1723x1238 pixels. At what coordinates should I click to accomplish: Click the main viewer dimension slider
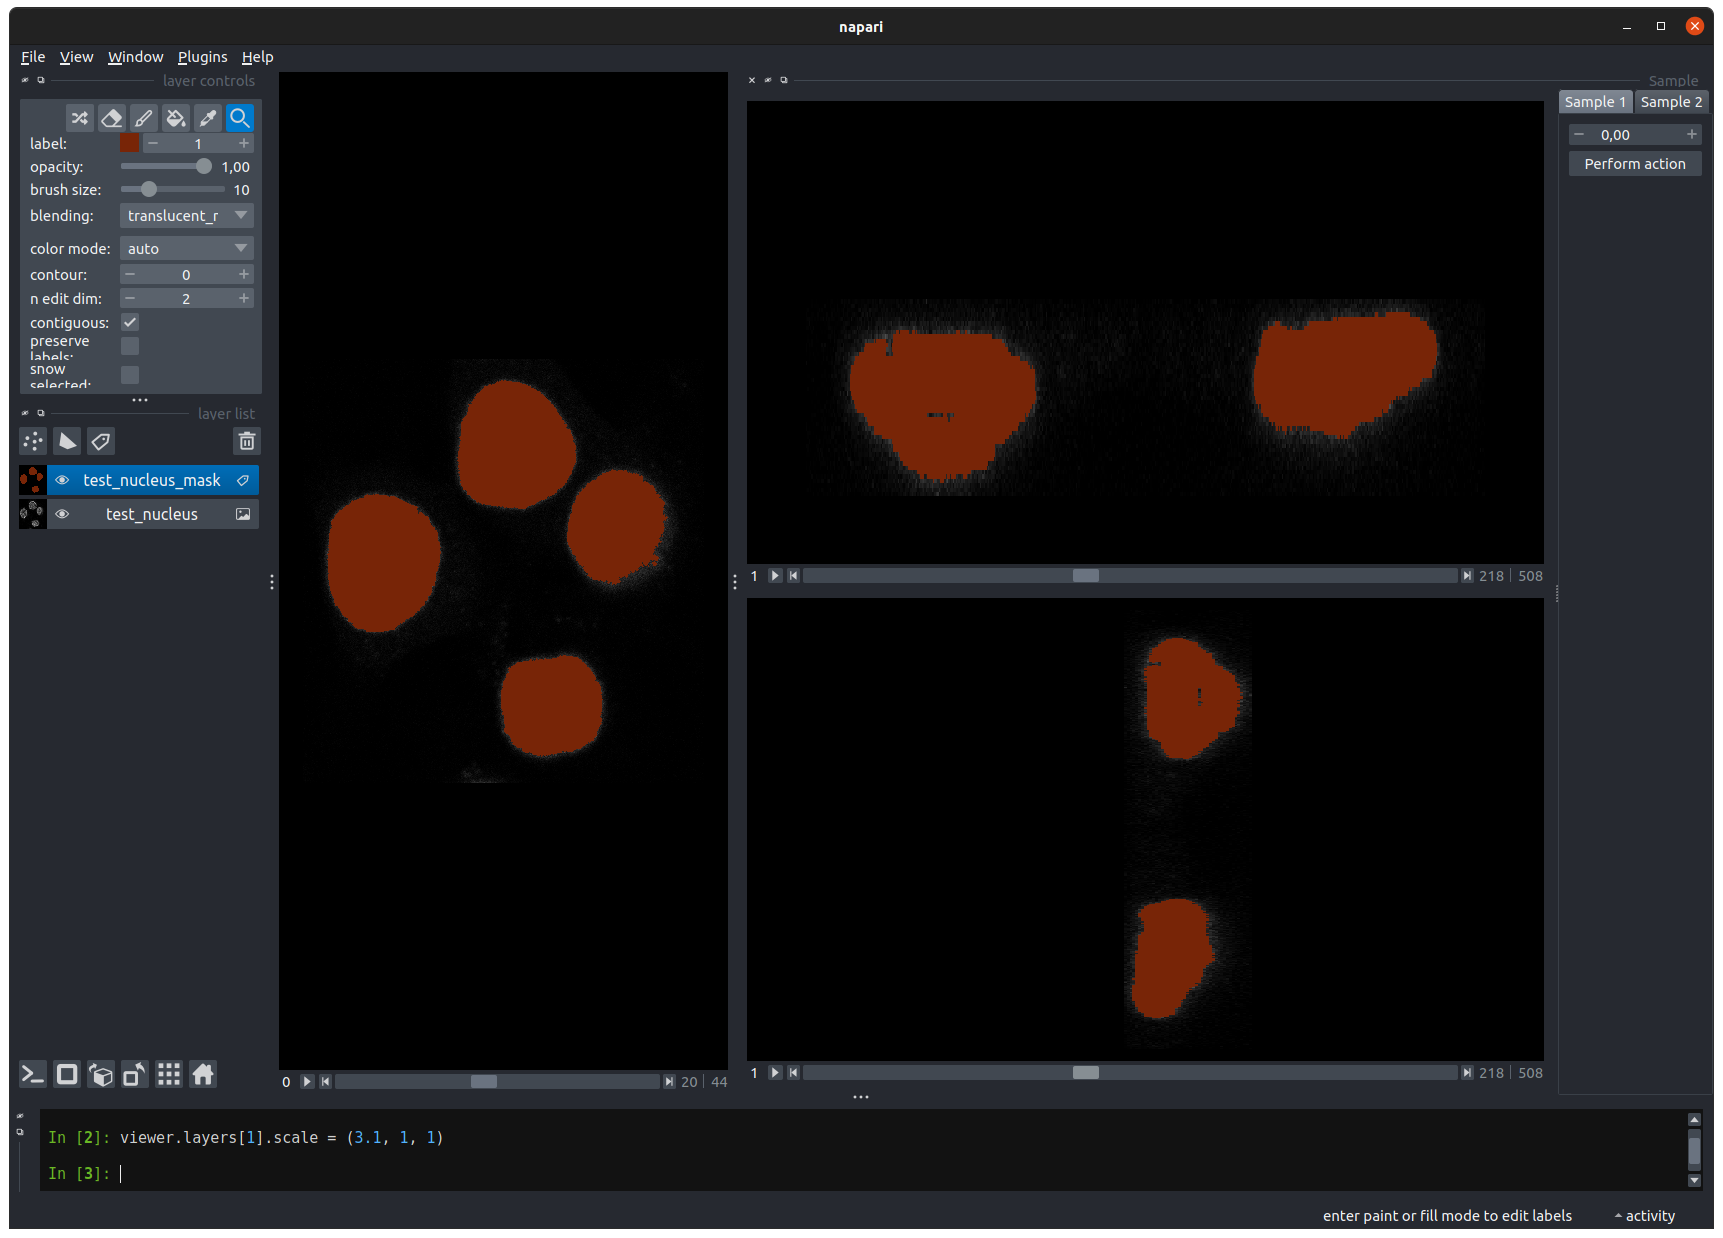498,1082
